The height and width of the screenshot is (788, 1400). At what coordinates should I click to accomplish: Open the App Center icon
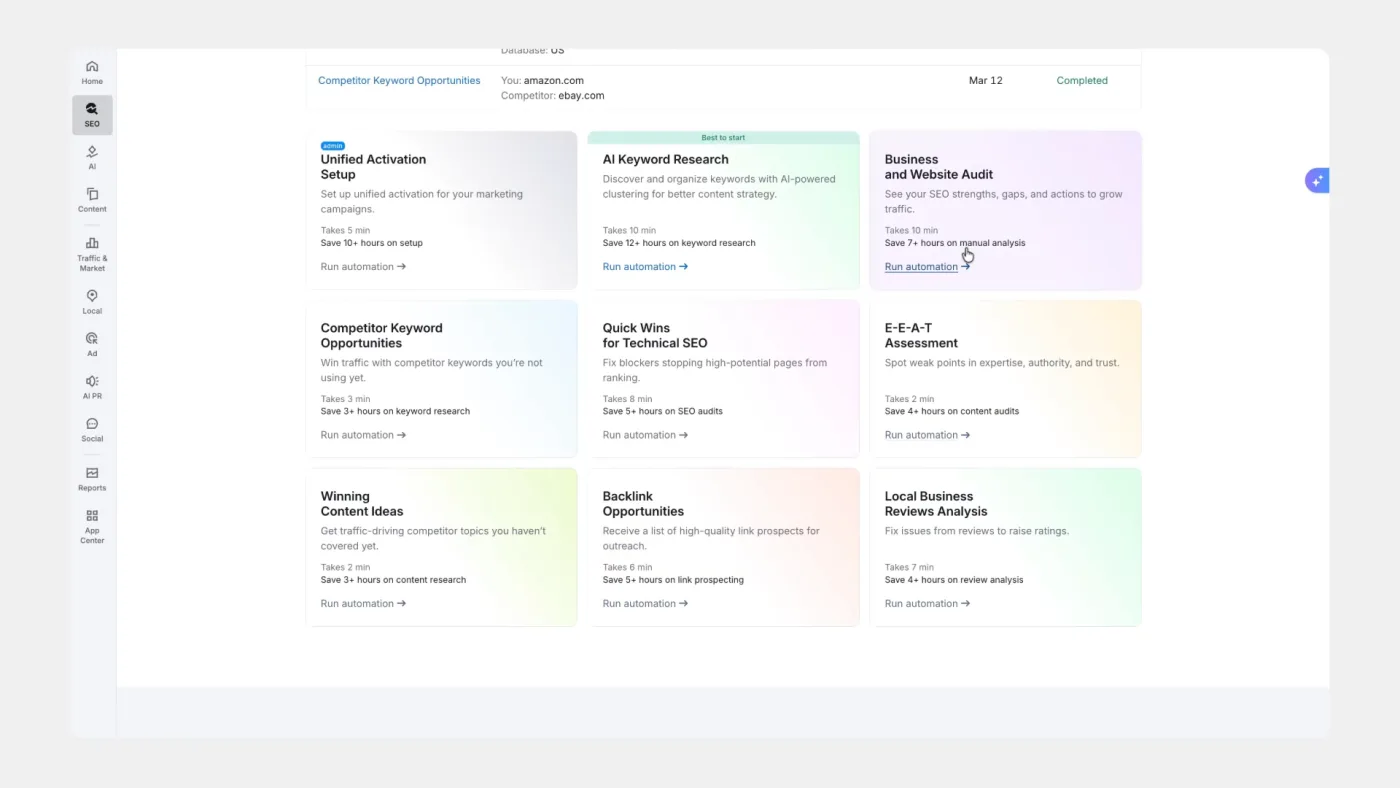92,526
